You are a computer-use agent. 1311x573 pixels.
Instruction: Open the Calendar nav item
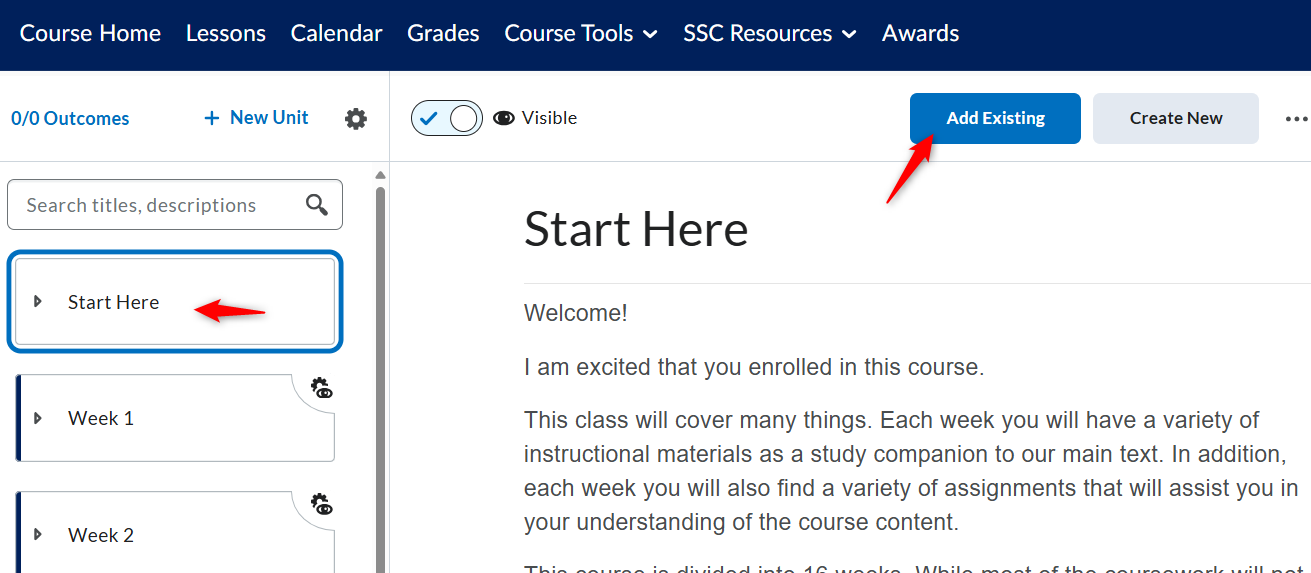(336, 33)
